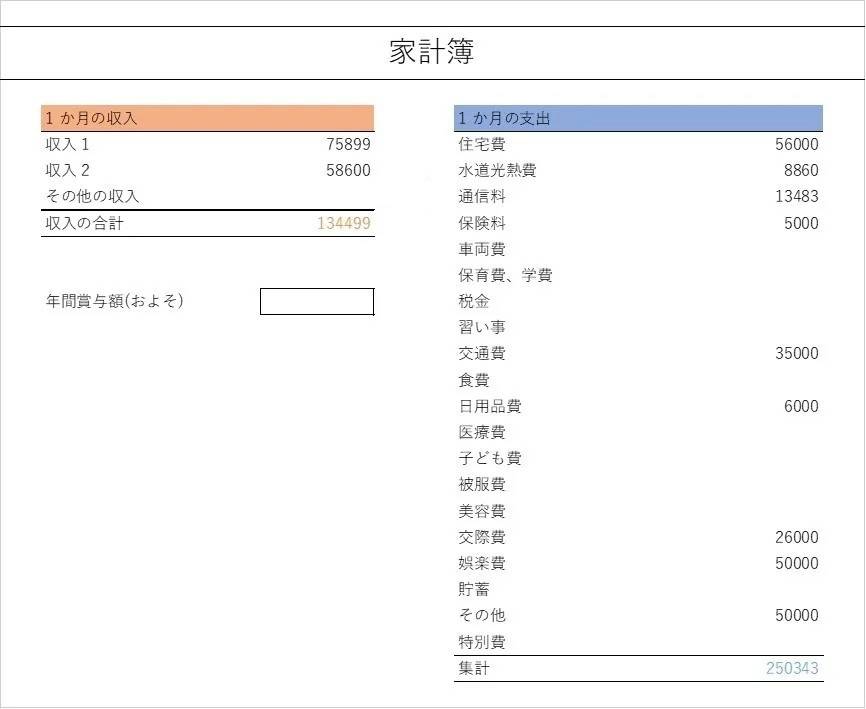Click the 交通費 label
Screen dimensions: 866x709
(482, 353)
